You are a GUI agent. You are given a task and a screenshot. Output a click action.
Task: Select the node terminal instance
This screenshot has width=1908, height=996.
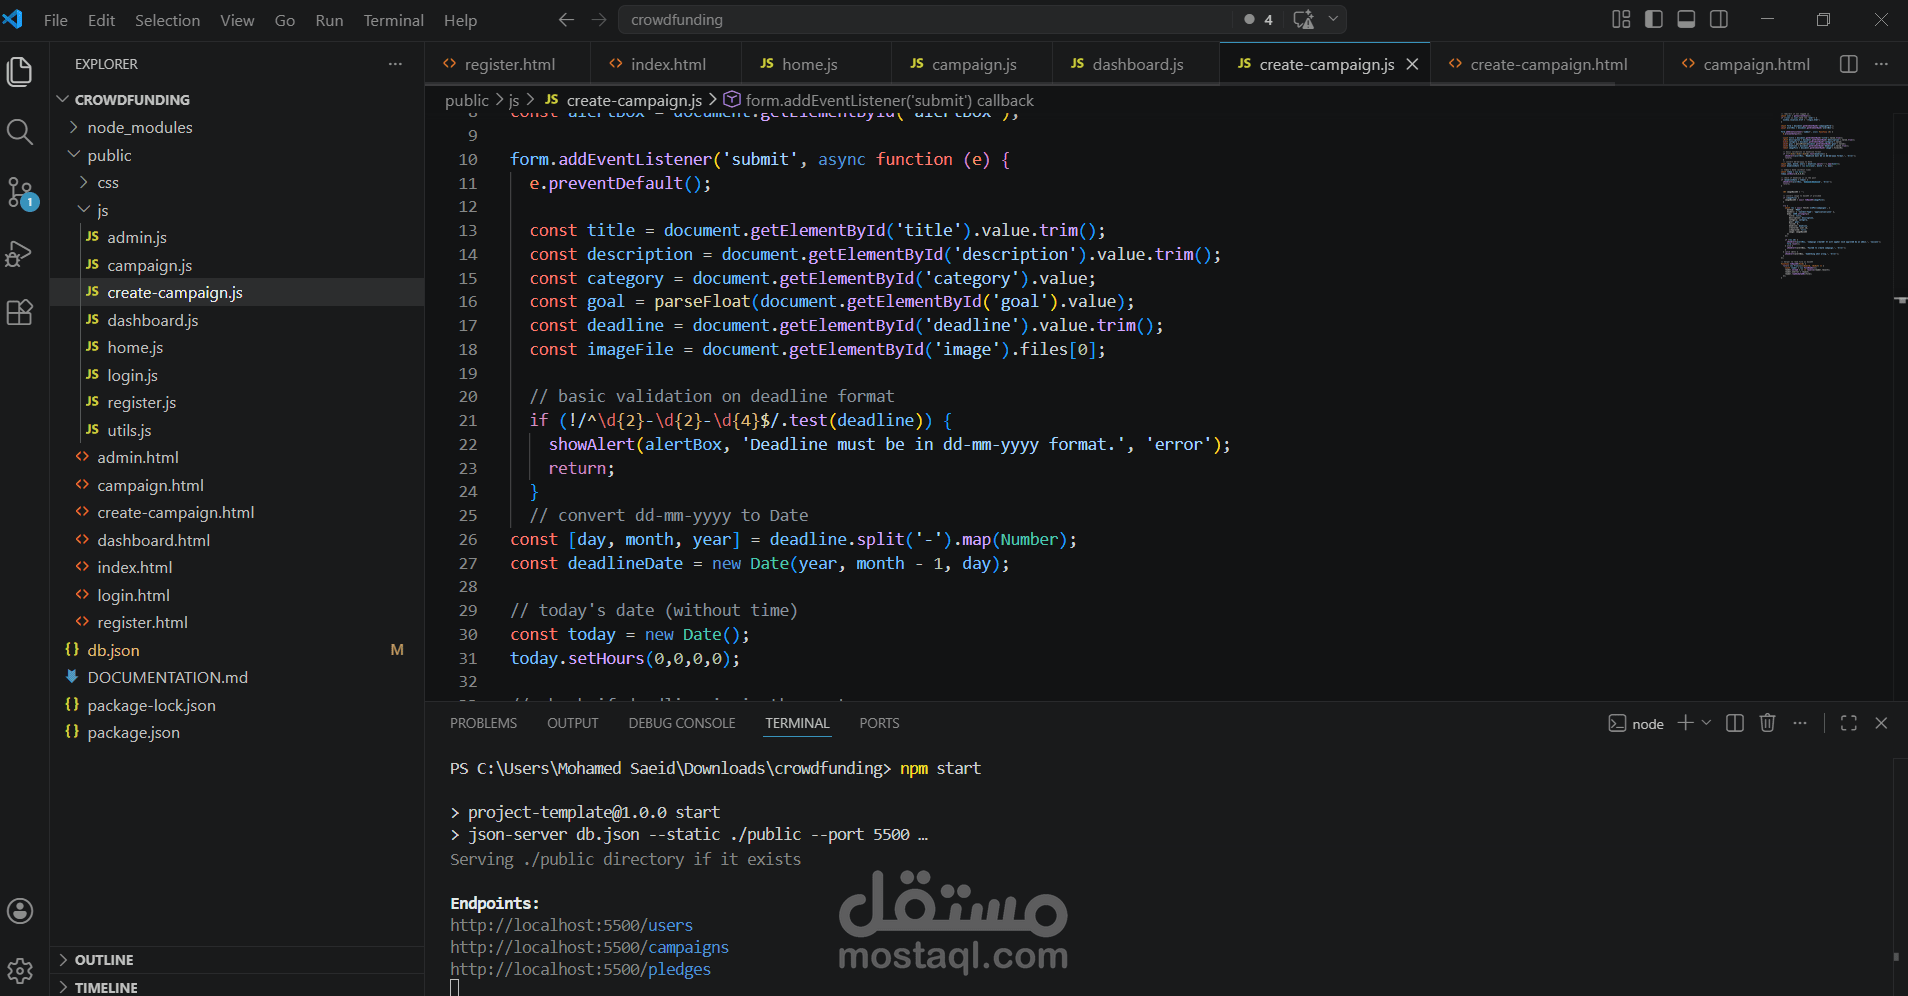(1636, 724)
